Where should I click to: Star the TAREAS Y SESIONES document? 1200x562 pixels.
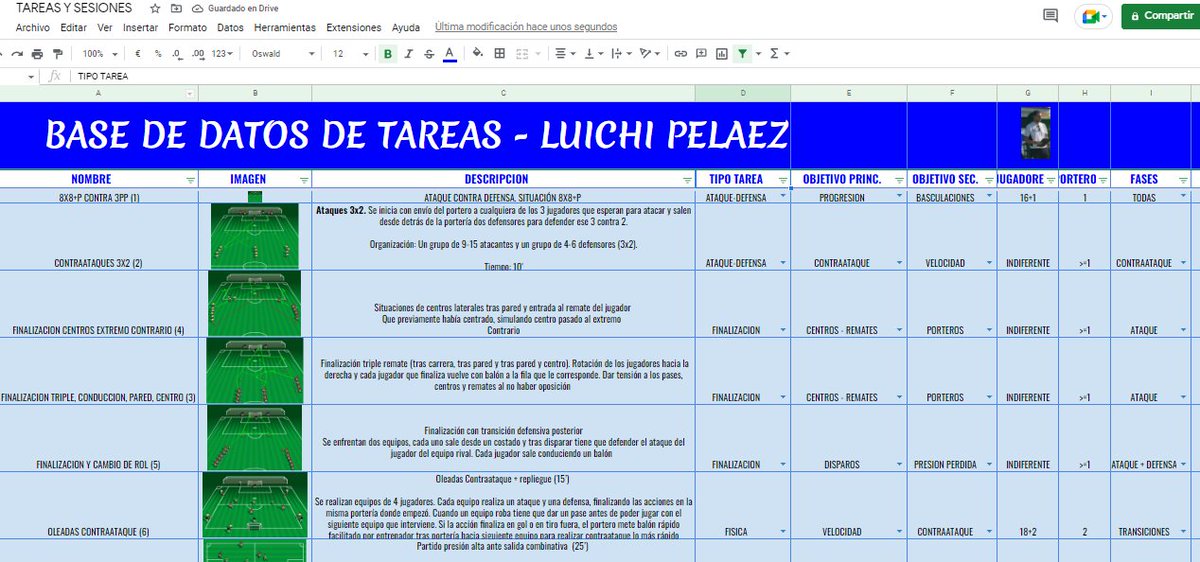tap(155, 8)
